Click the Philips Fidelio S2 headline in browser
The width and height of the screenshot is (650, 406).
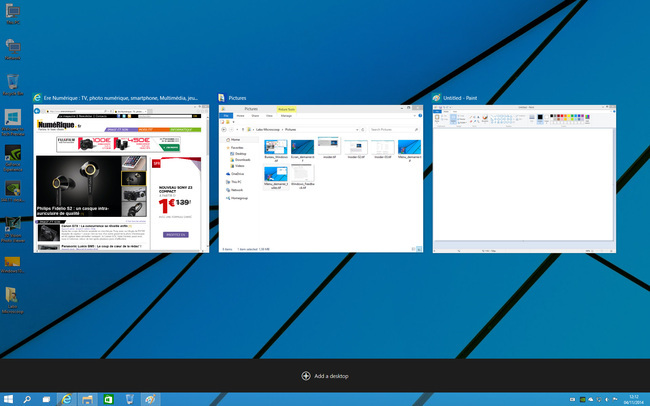(x=73, y=211)
